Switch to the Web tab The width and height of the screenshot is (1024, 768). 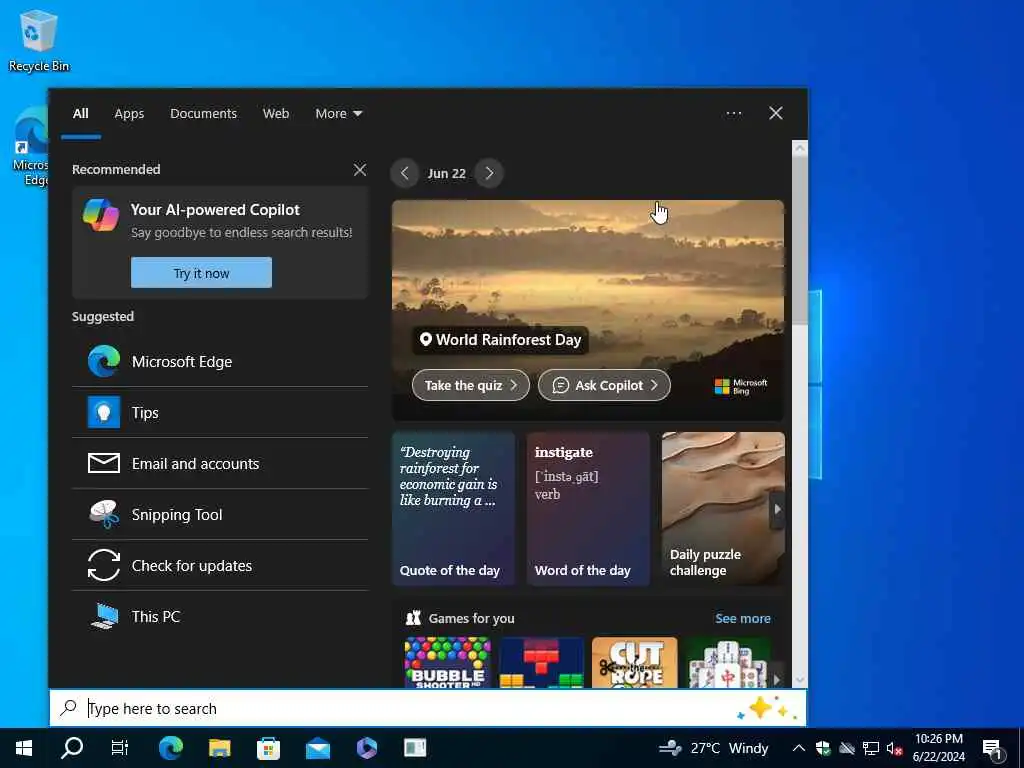tap(276, 114)
